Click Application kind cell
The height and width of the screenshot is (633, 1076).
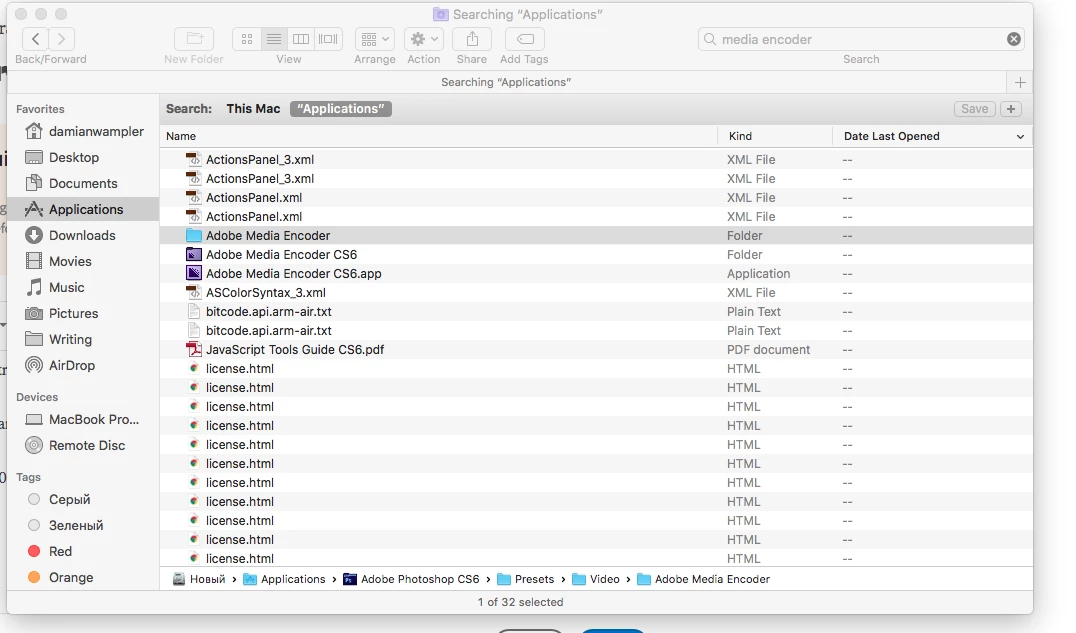758,274
